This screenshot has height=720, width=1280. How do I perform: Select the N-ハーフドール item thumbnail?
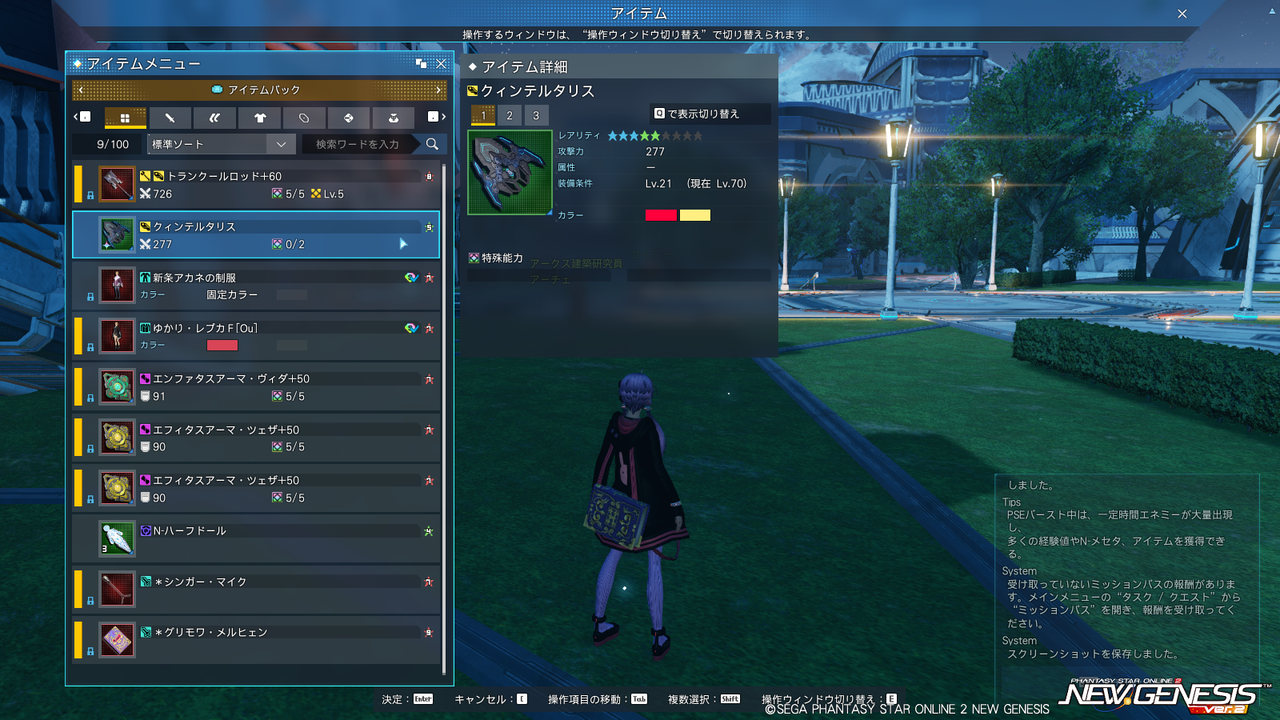click(x=117, y=539)
